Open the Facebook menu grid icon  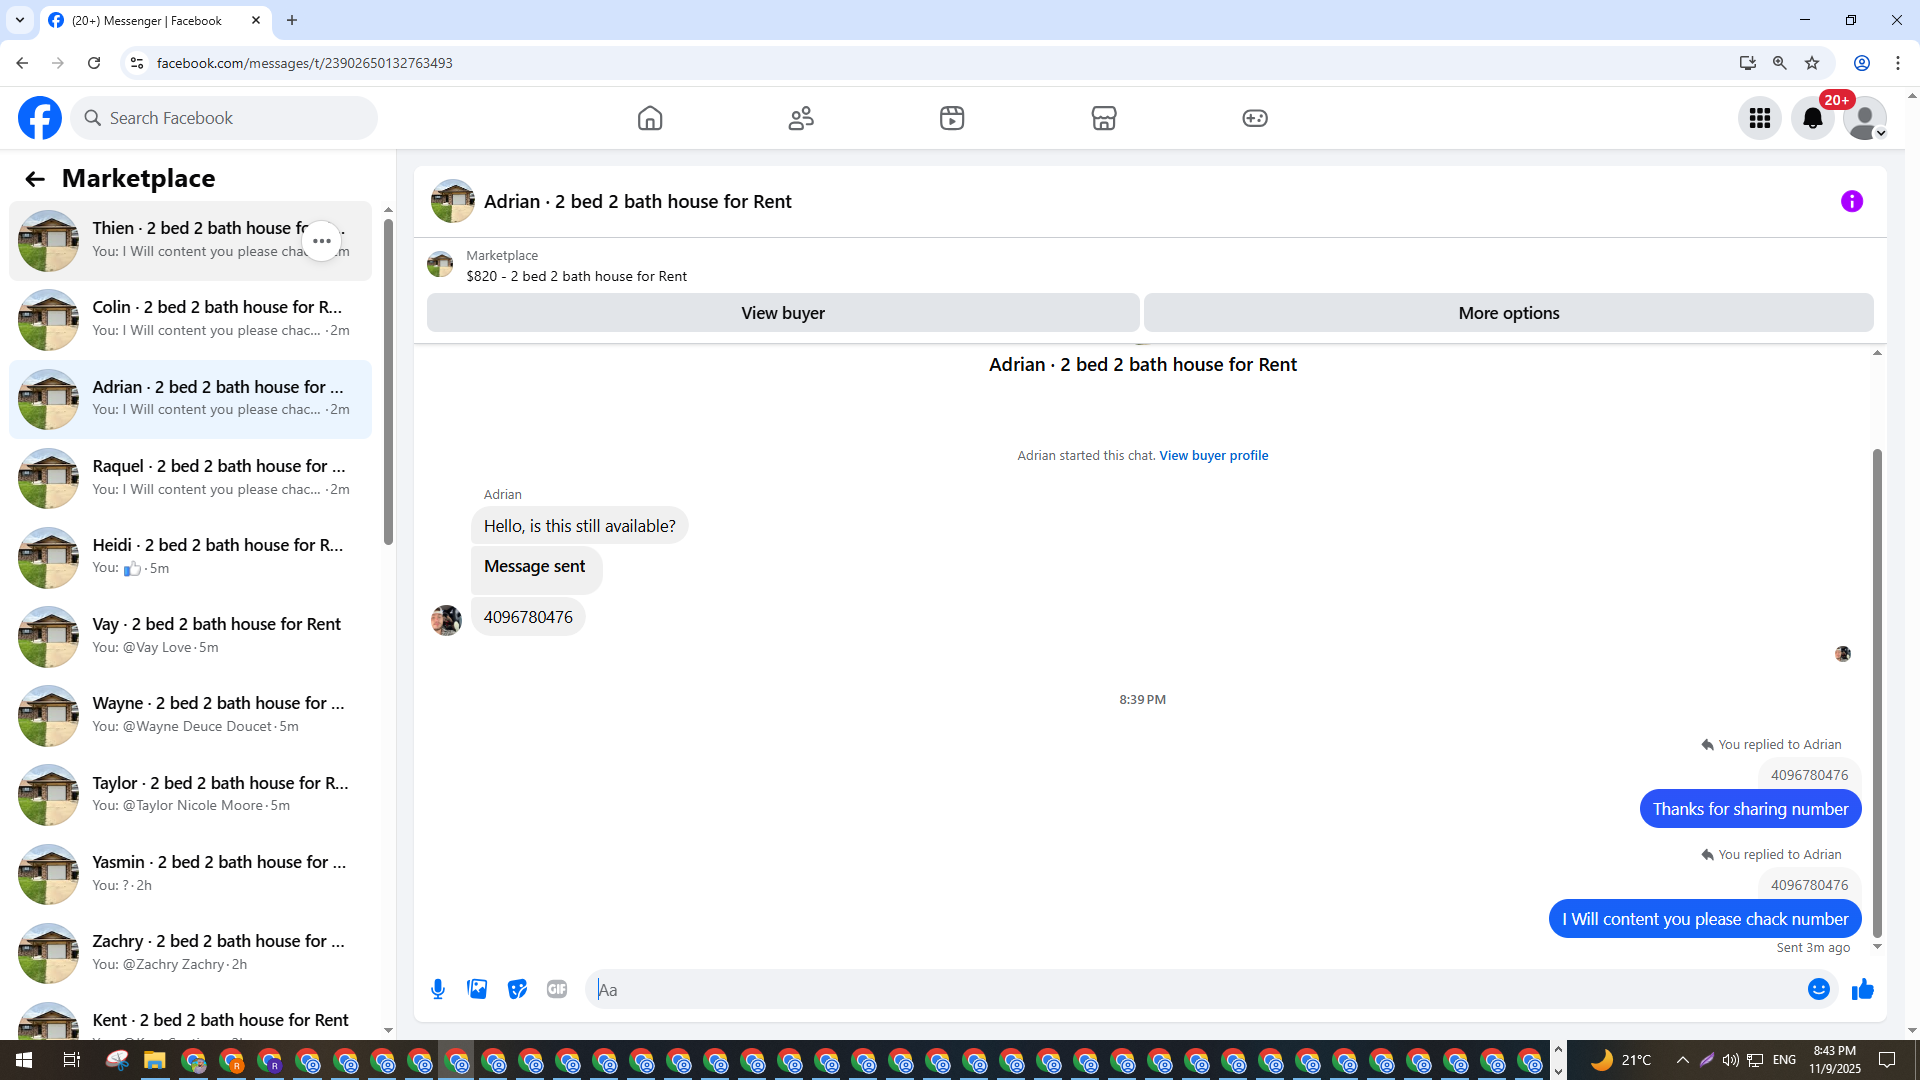point(1760,118)
